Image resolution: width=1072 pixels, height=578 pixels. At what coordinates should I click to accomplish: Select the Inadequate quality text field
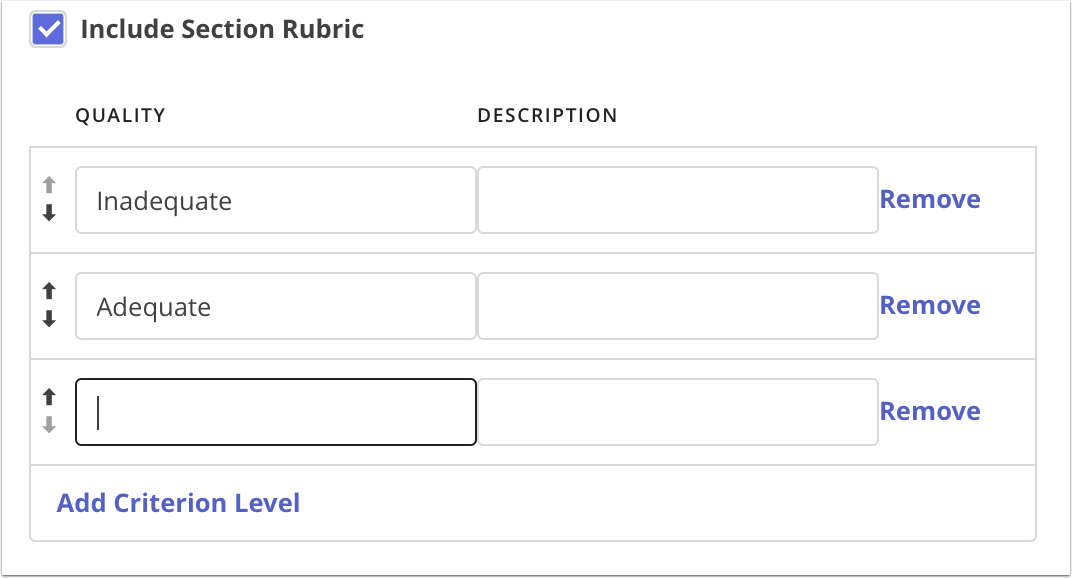(x=275, y=199)
